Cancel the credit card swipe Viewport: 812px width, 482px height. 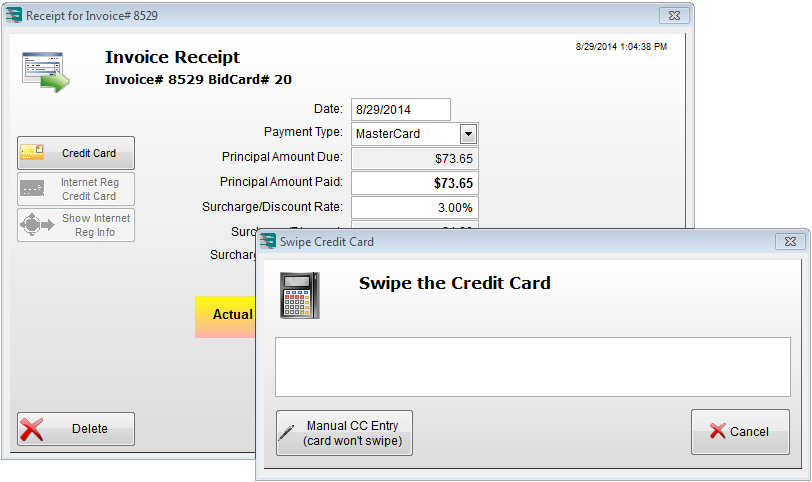click(x=740, y=432)
